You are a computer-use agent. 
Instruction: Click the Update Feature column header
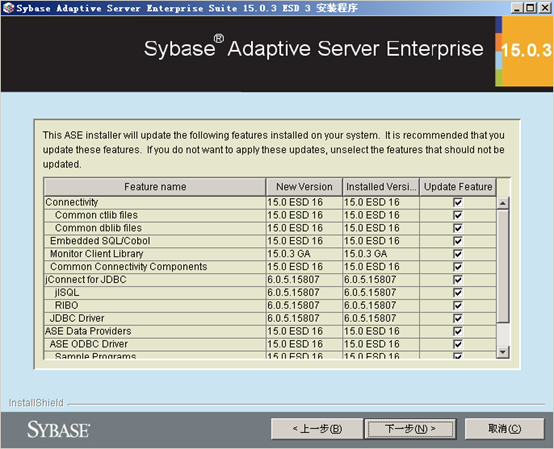pyautogui.click(x=458, y=187)
